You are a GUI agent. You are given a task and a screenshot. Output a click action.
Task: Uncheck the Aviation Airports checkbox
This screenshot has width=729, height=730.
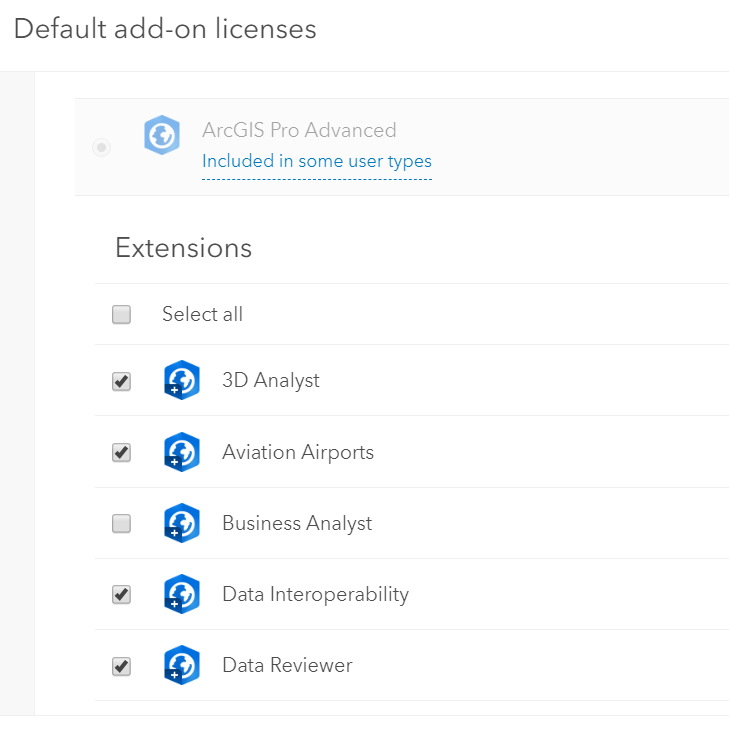(122, 453)
